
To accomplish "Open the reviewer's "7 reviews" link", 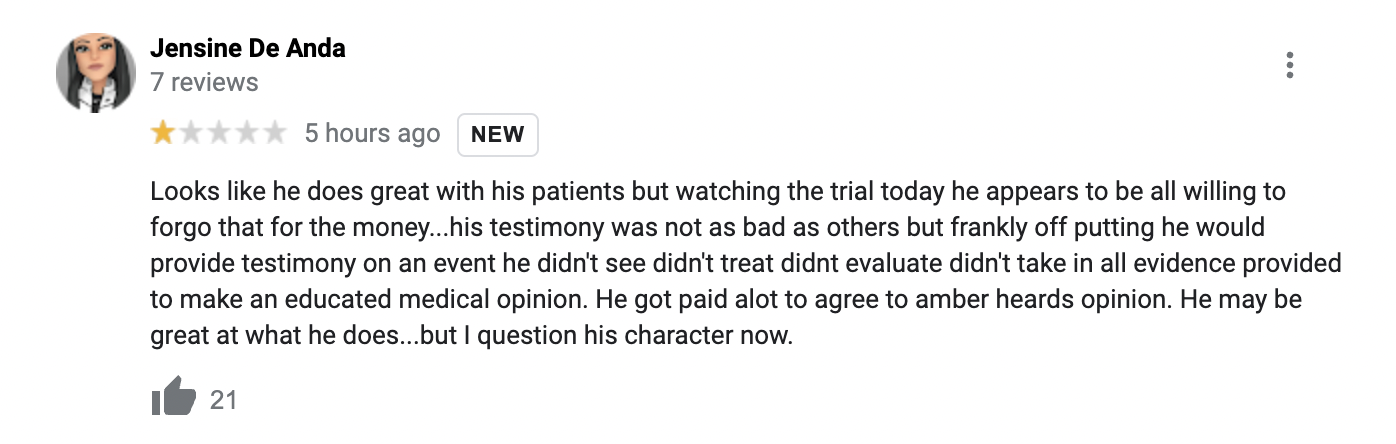I will 204,82.
